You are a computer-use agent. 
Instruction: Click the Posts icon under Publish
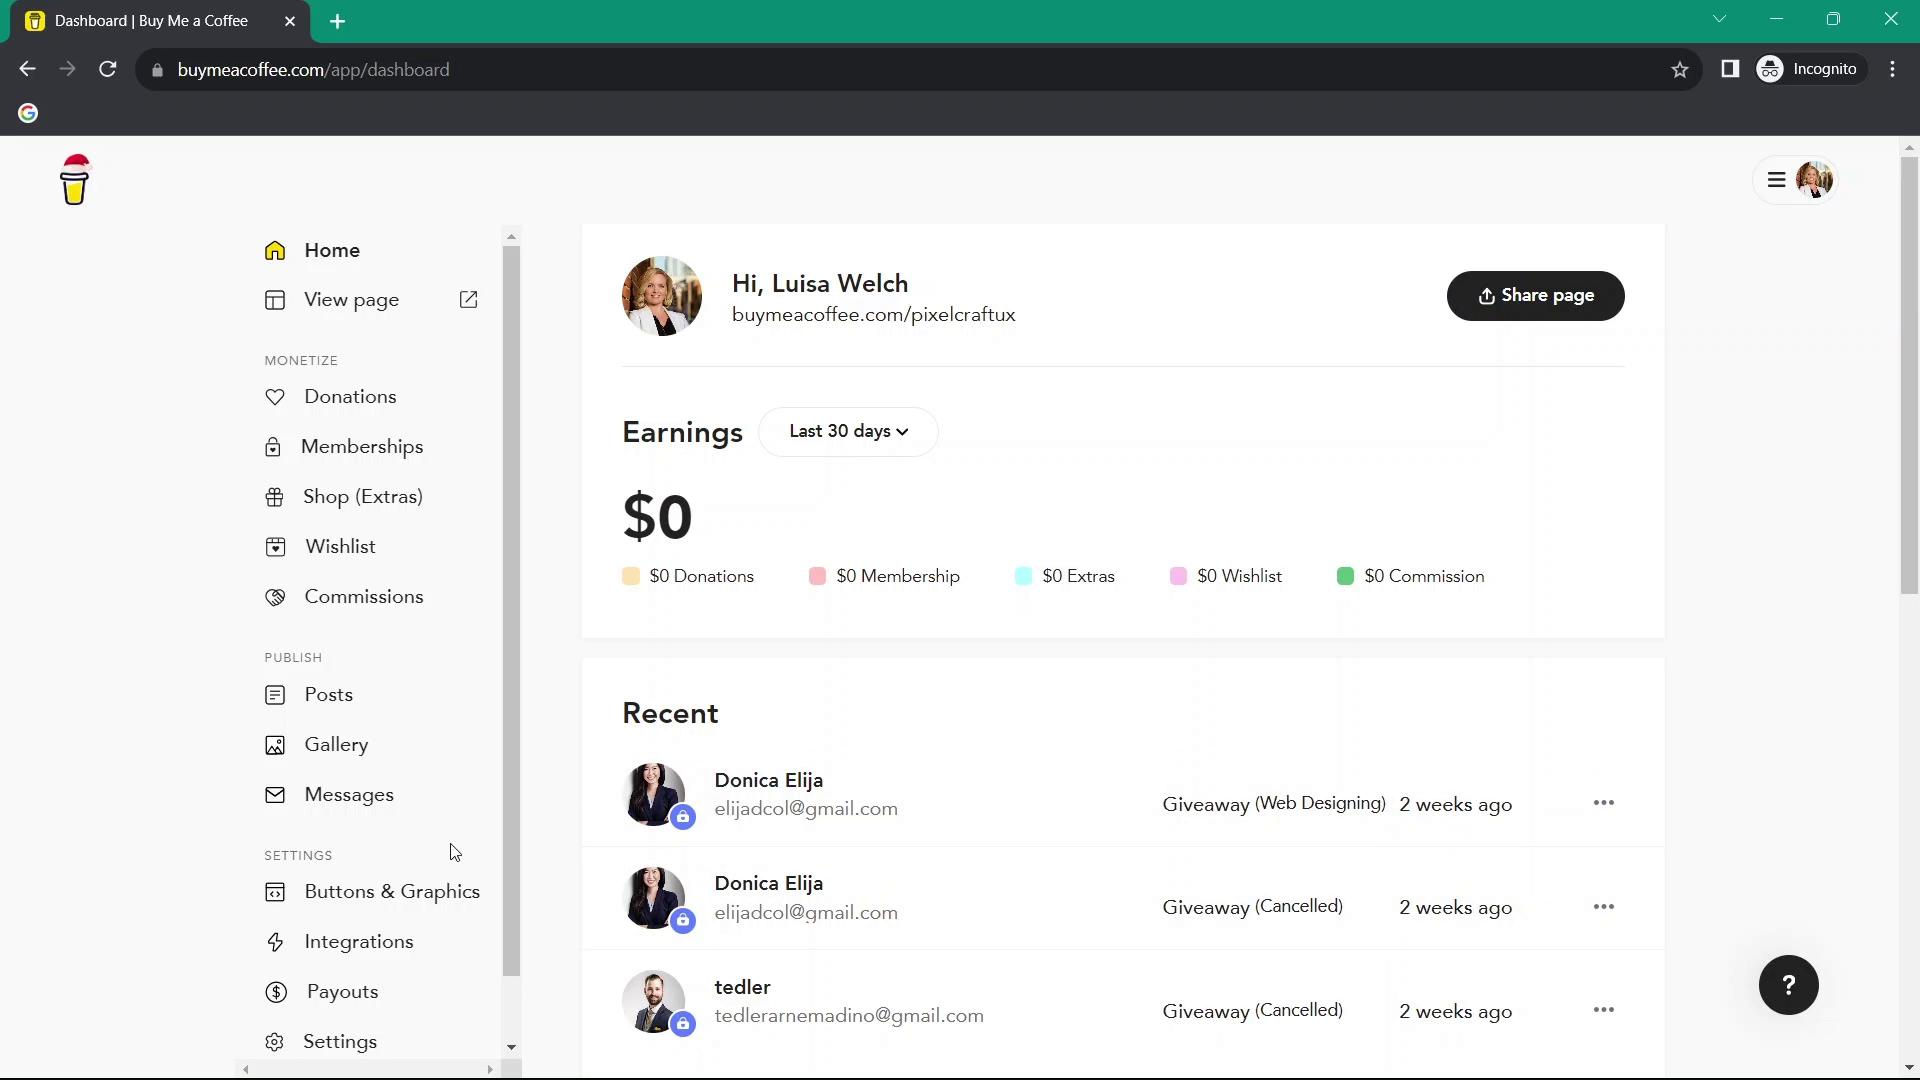click(x=274, y=695)
